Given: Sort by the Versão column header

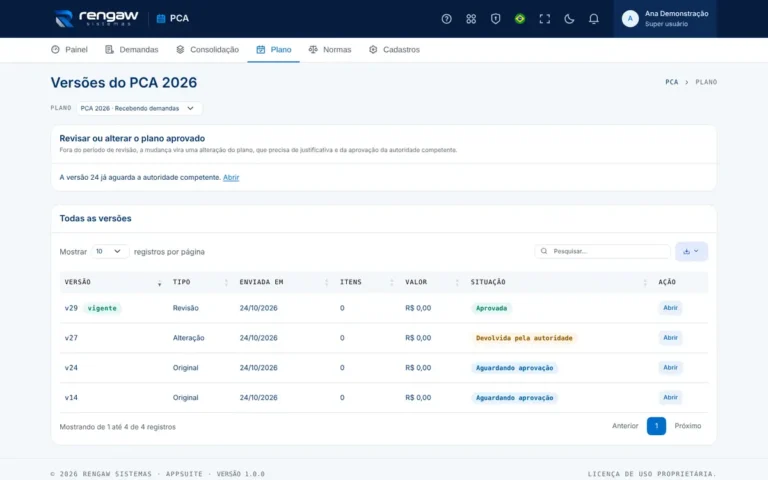Looking at the screenshot, I should coord(114,282).
